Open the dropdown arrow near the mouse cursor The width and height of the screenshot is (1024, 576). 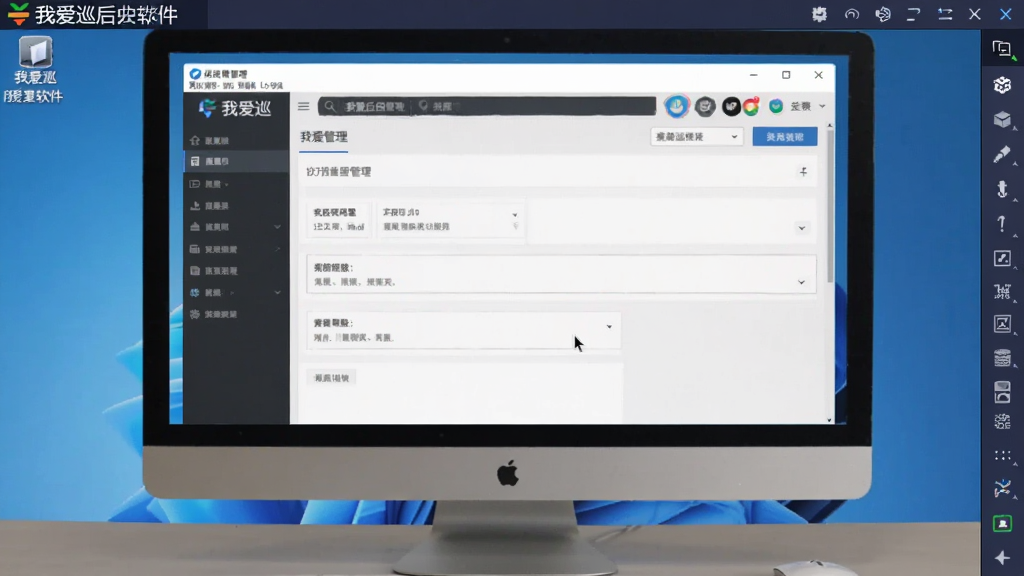(x=609, y=327)
